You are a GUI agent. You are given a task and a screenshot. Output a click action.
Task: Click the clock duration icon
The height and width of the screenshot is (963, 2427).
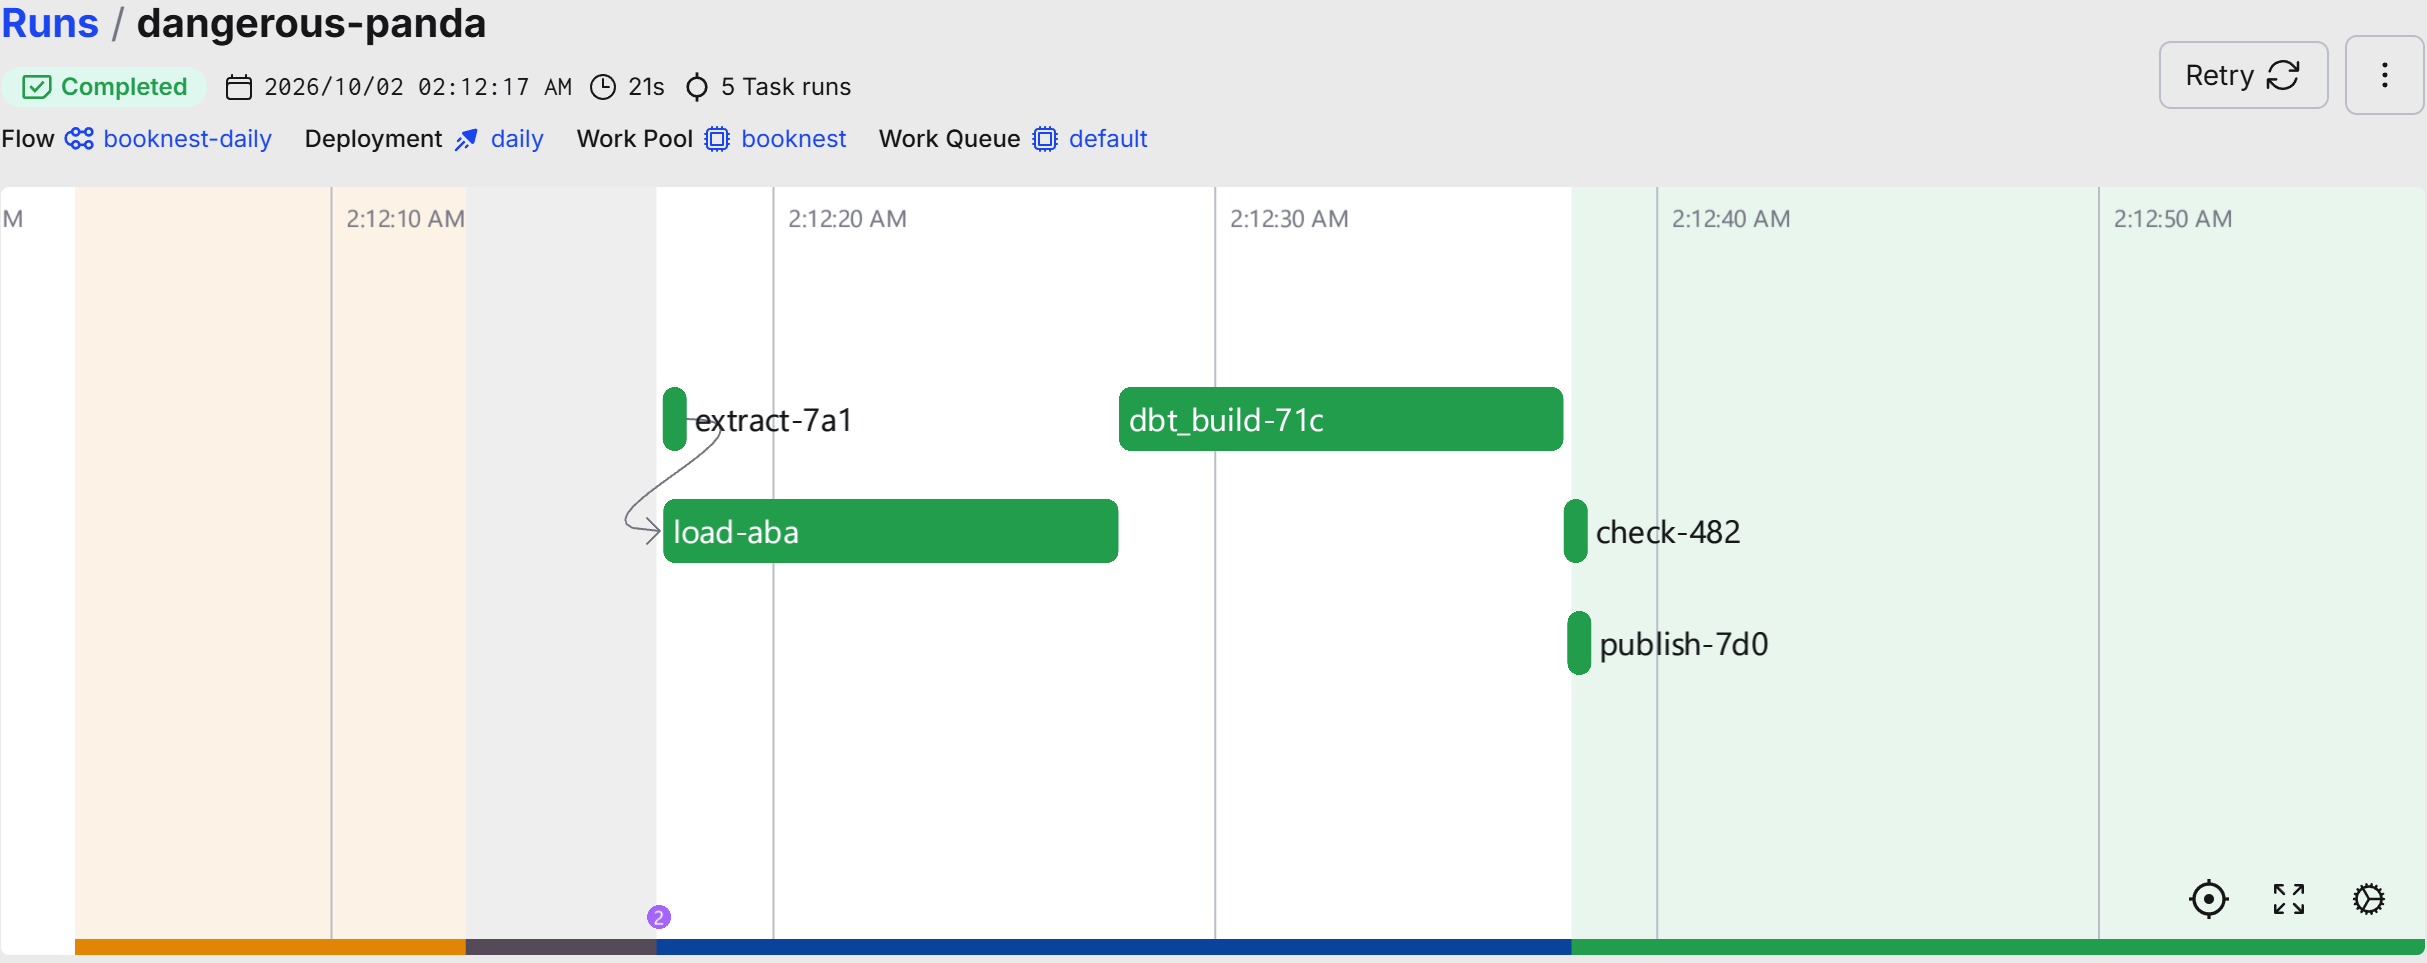pyautogui.click(x=603, y=87)
